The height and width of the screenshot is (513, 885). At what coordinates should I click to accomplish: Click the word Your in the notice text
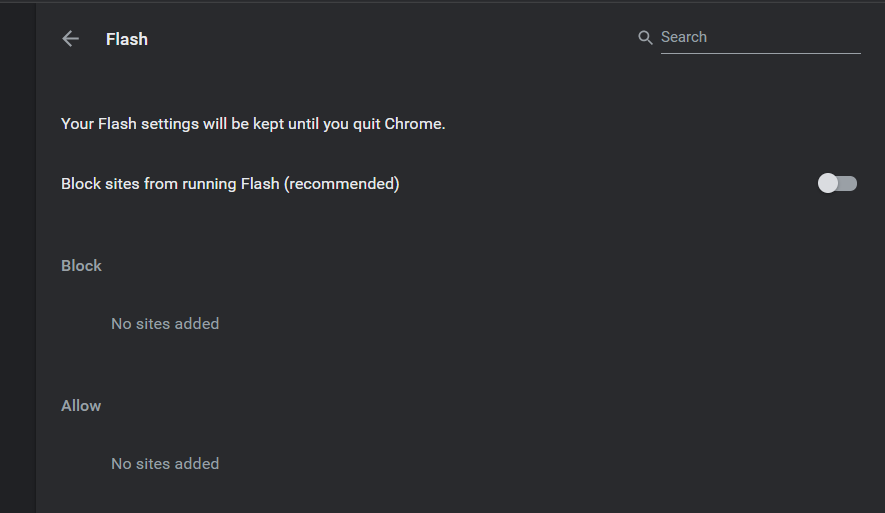point(77,124)
